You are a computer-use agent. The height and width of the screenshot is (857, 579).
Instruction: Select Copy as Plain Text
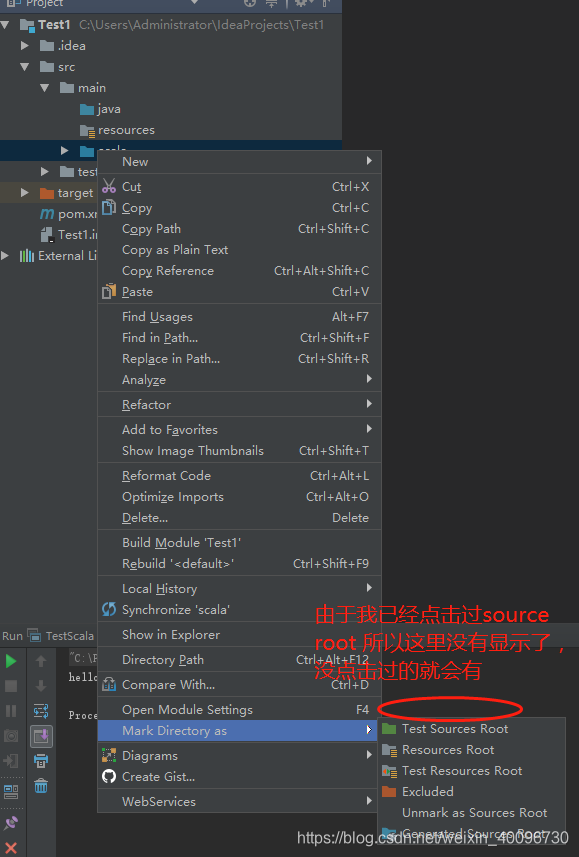239,250
